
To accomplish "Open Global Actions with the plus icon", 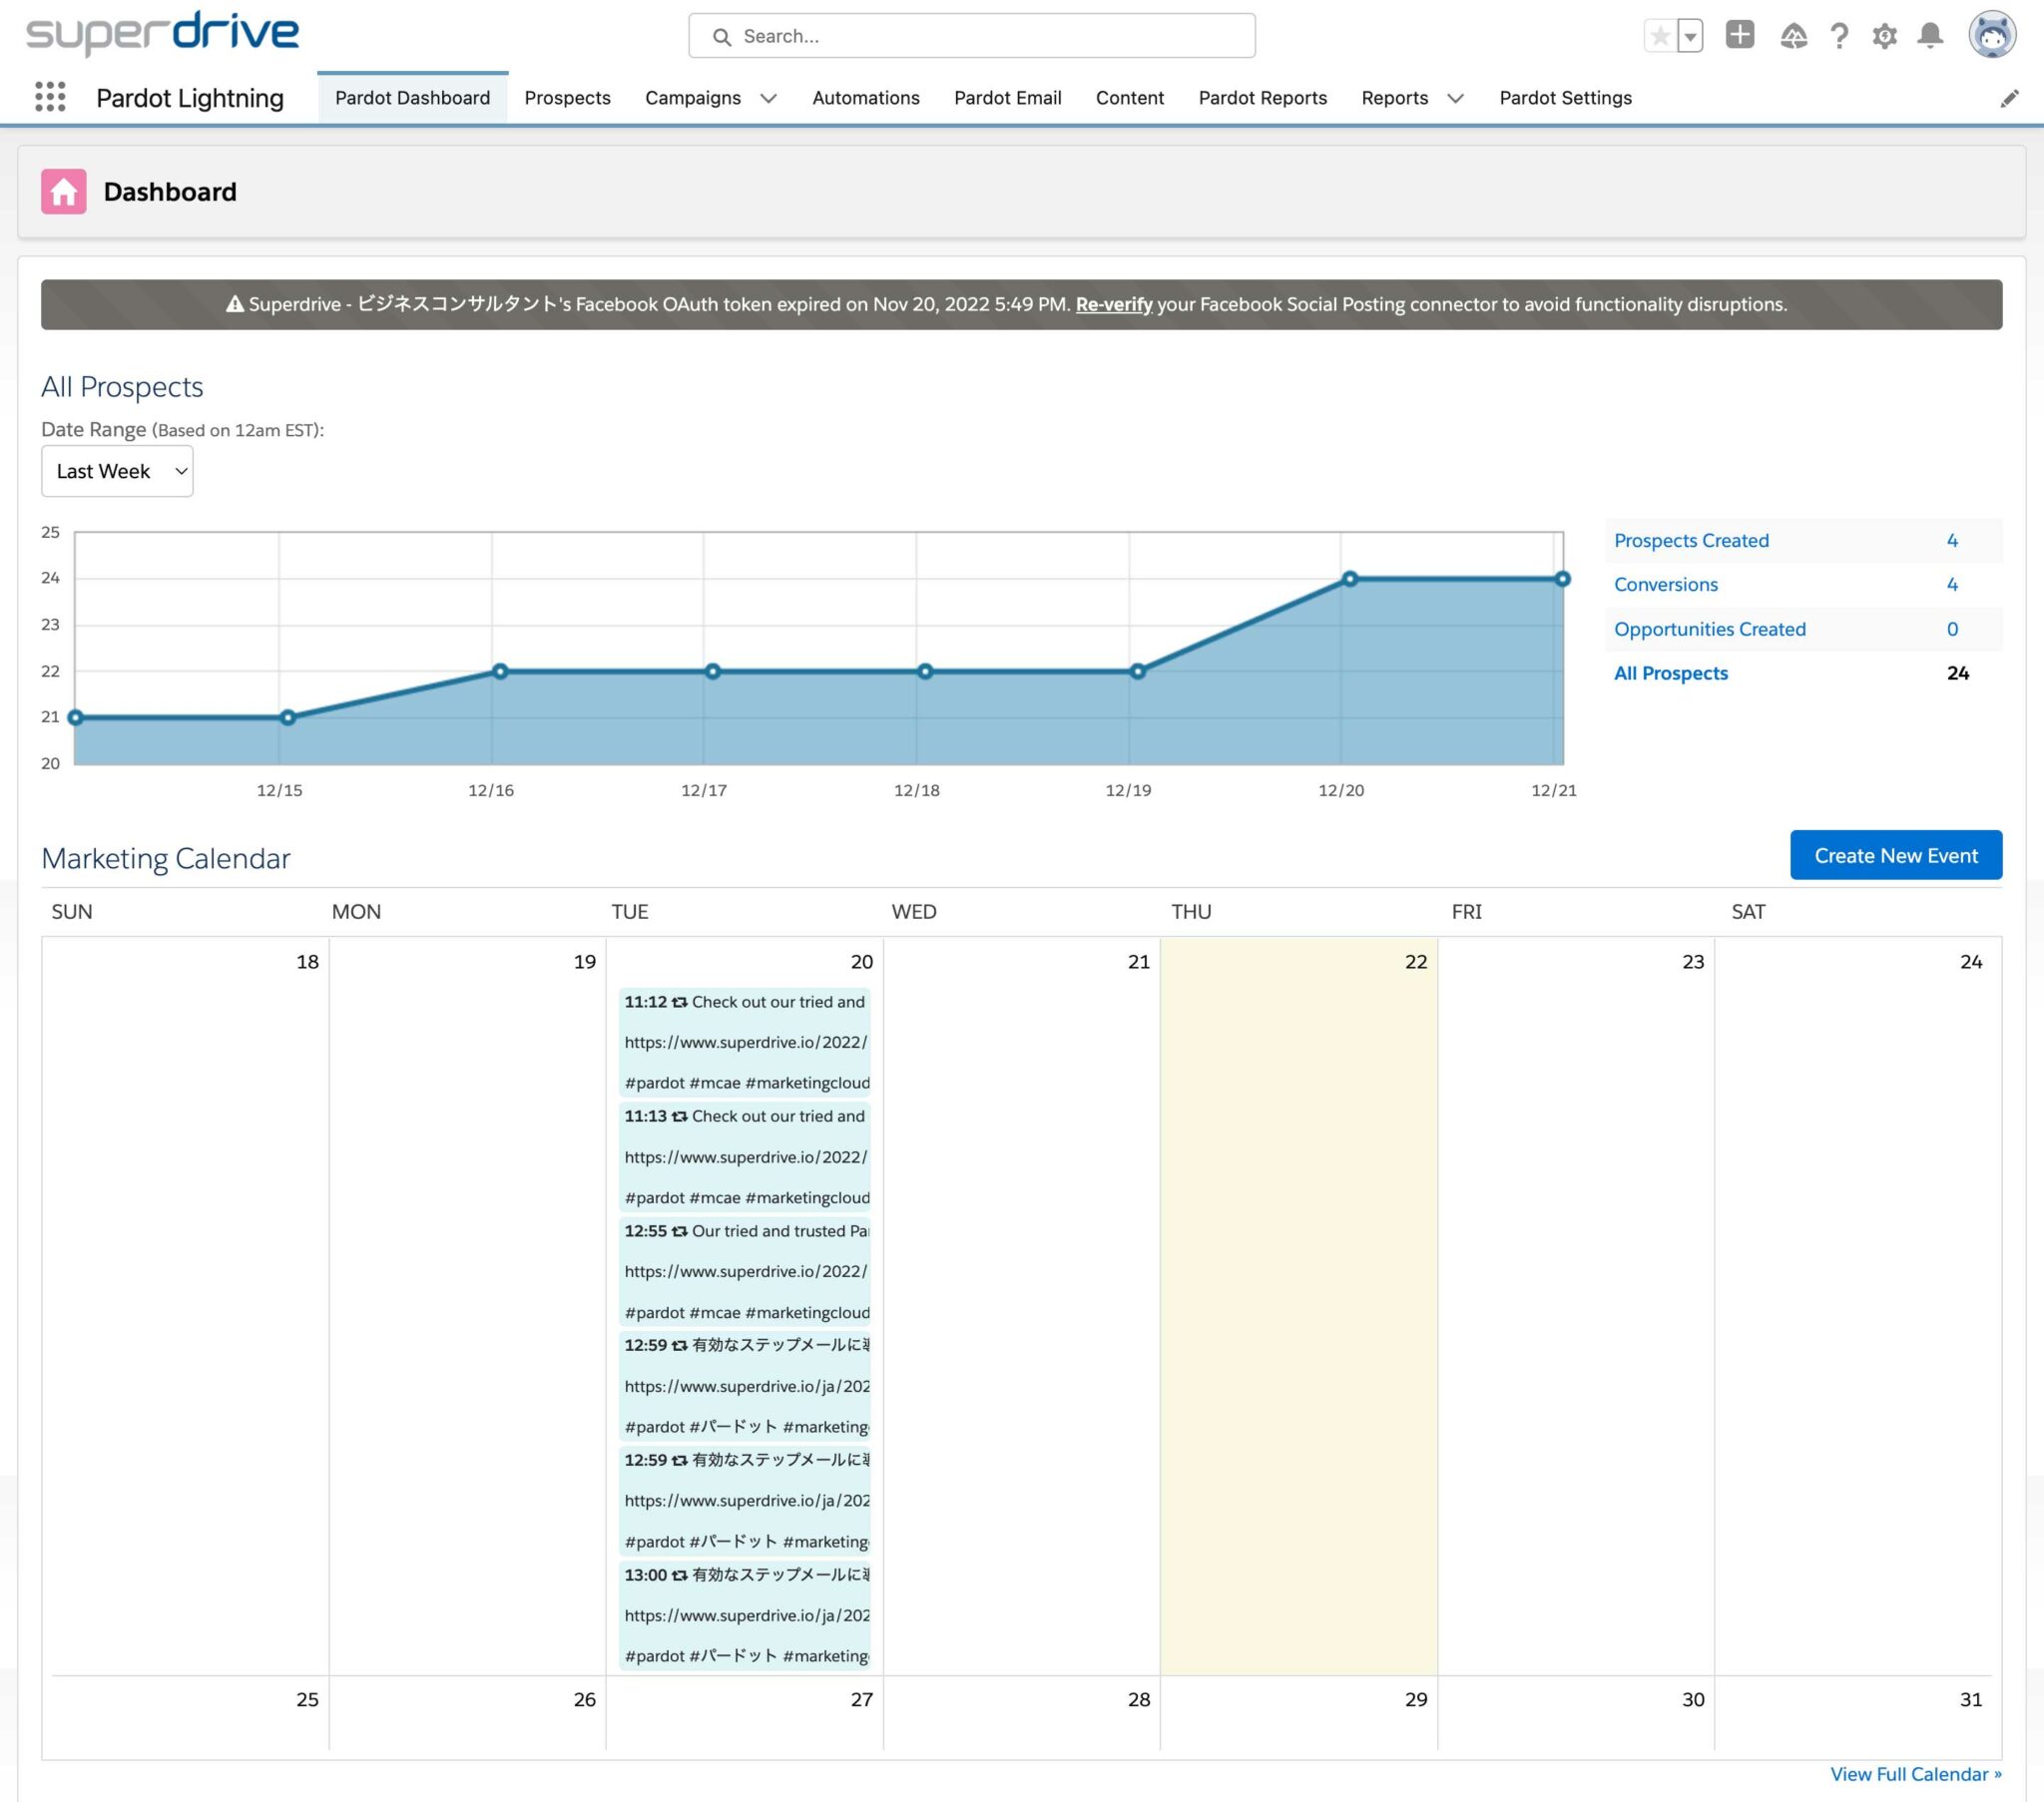I will (x=1741, y=35).
